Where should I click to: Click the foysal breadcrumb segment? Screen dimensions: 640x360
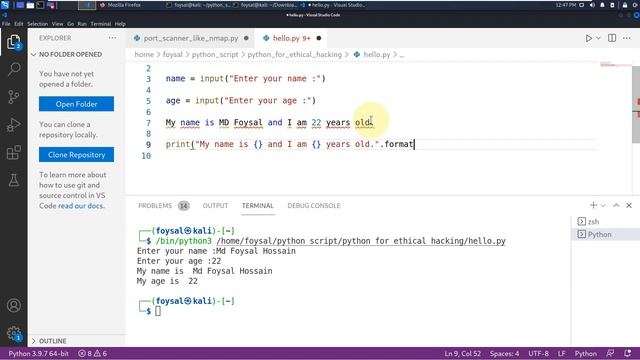tap(173, 54)
